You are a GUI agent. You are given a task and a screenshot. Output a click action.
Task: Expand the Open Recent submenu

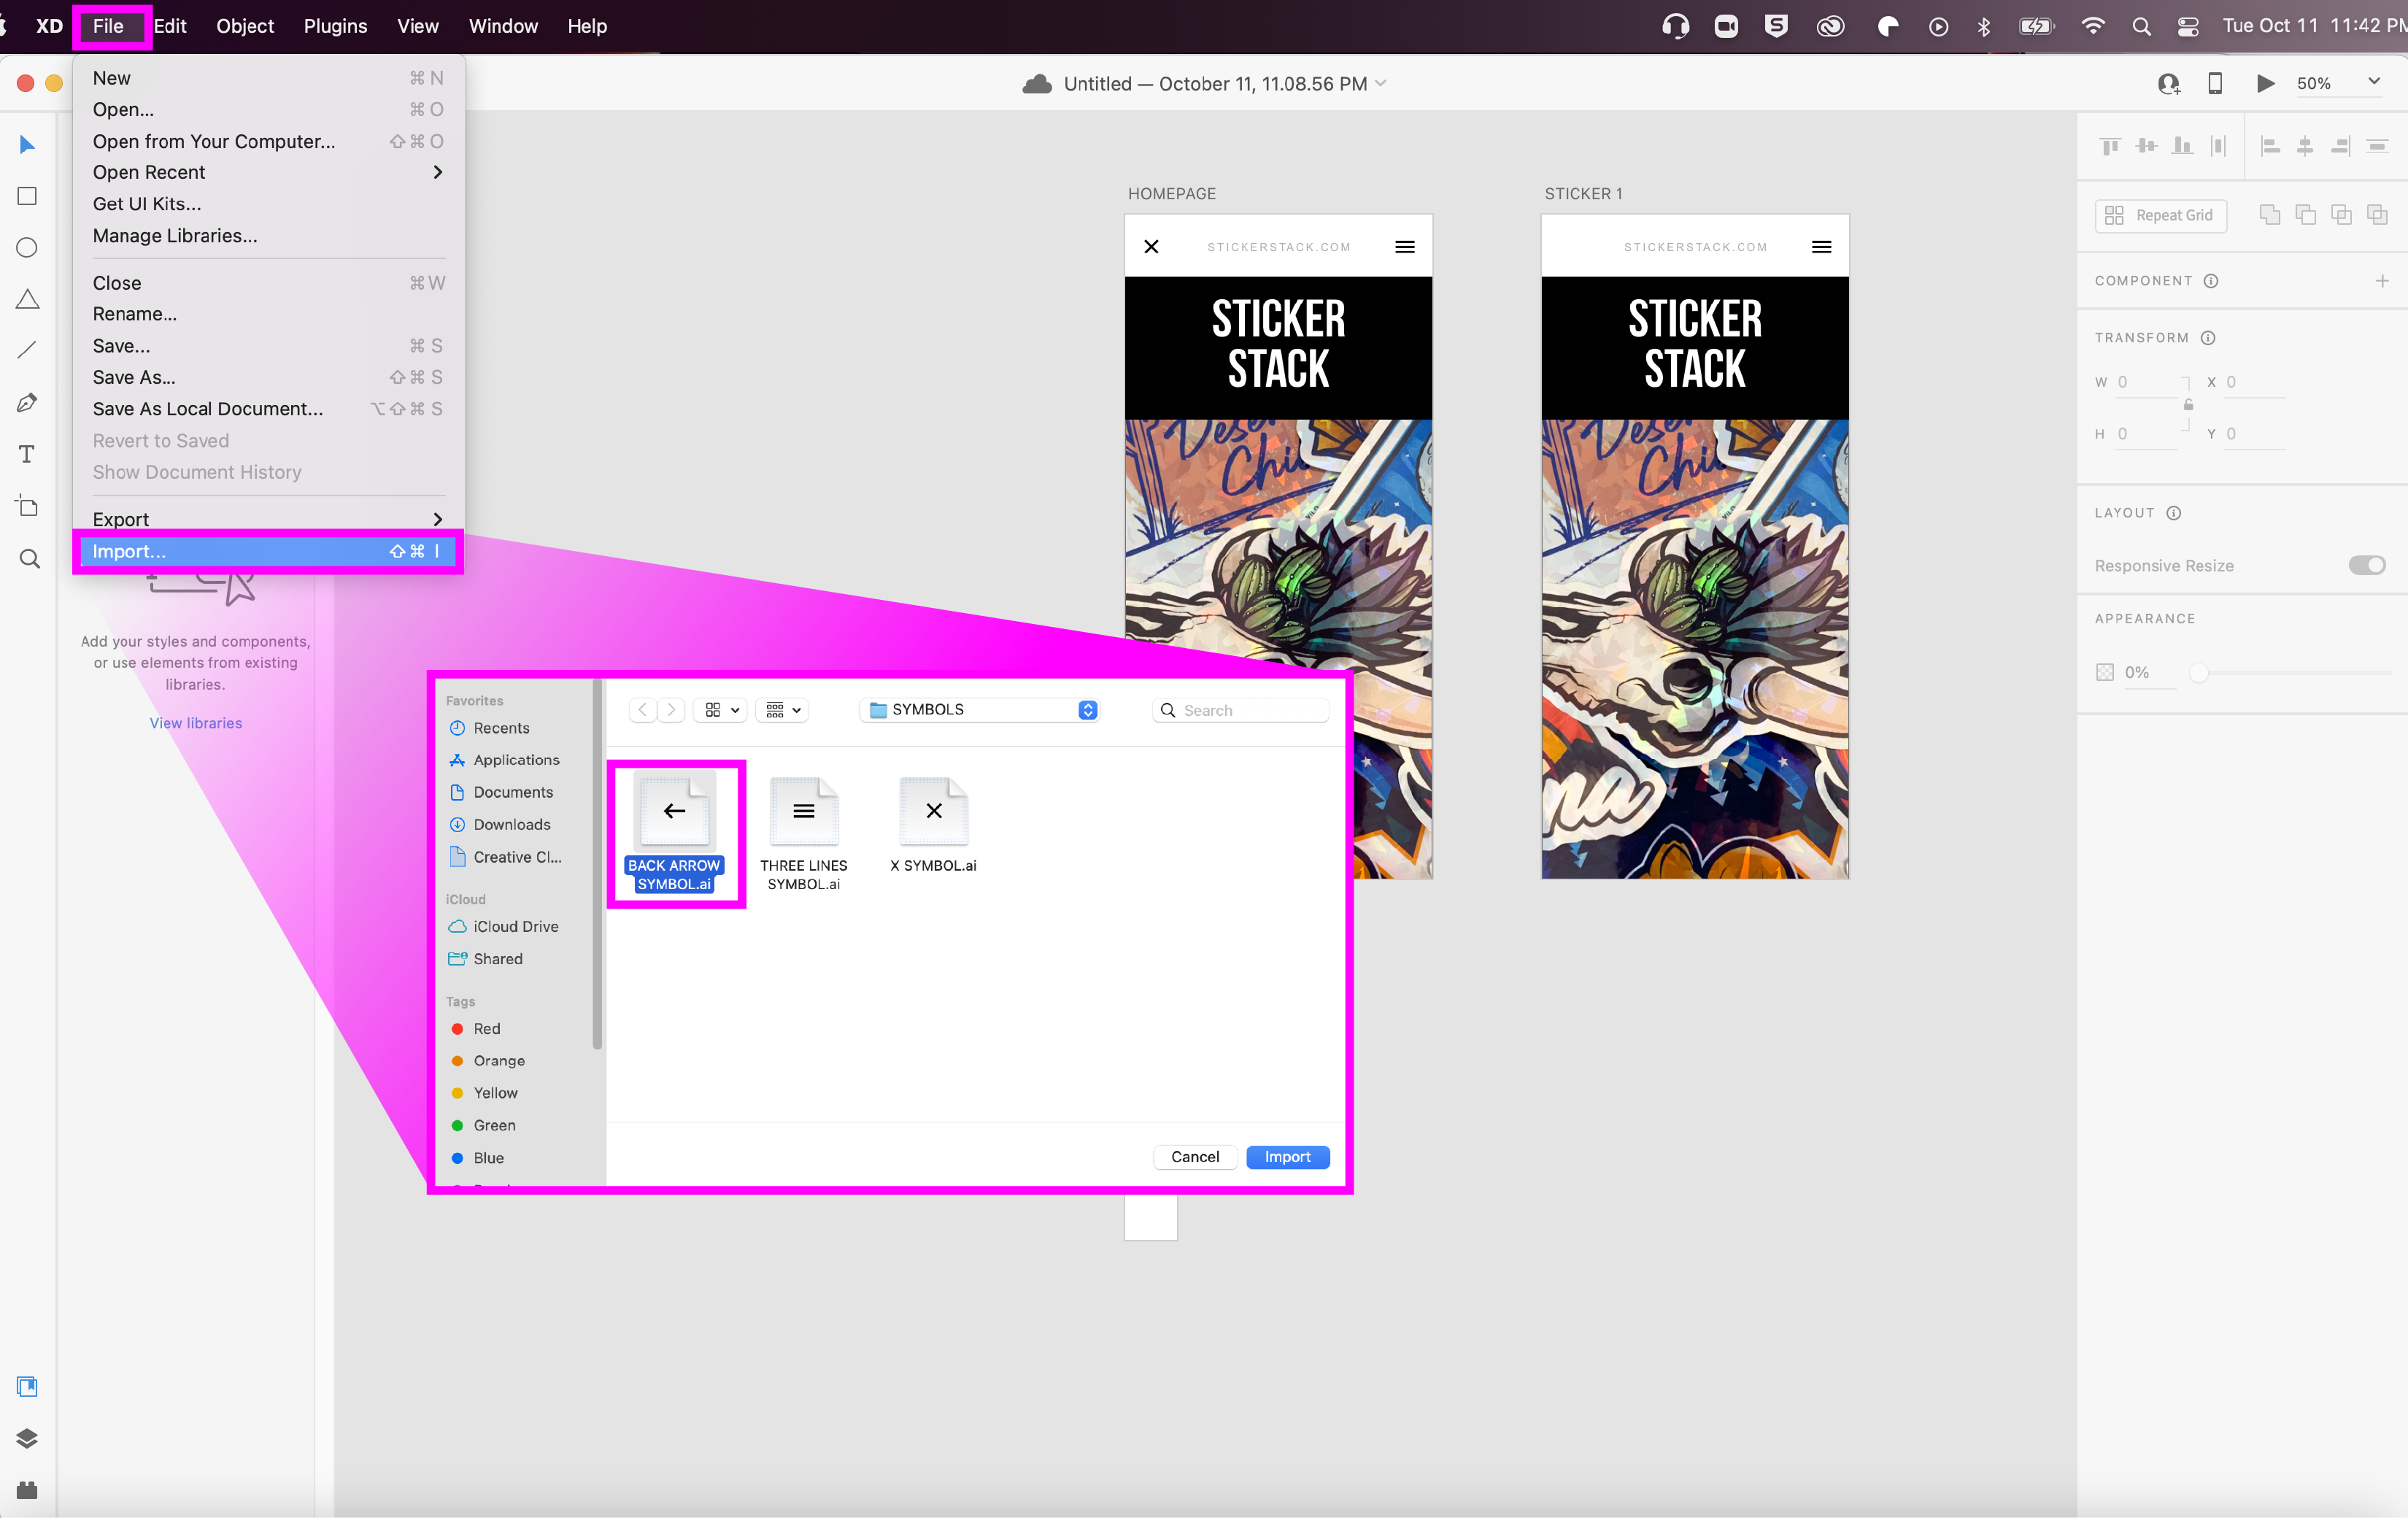coord(436,172)
